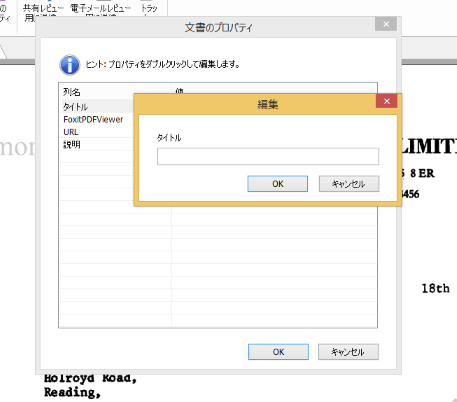457x402 pixels.
Task: Close the 文書のプロパティ dialog window
Action: (386, 24)
